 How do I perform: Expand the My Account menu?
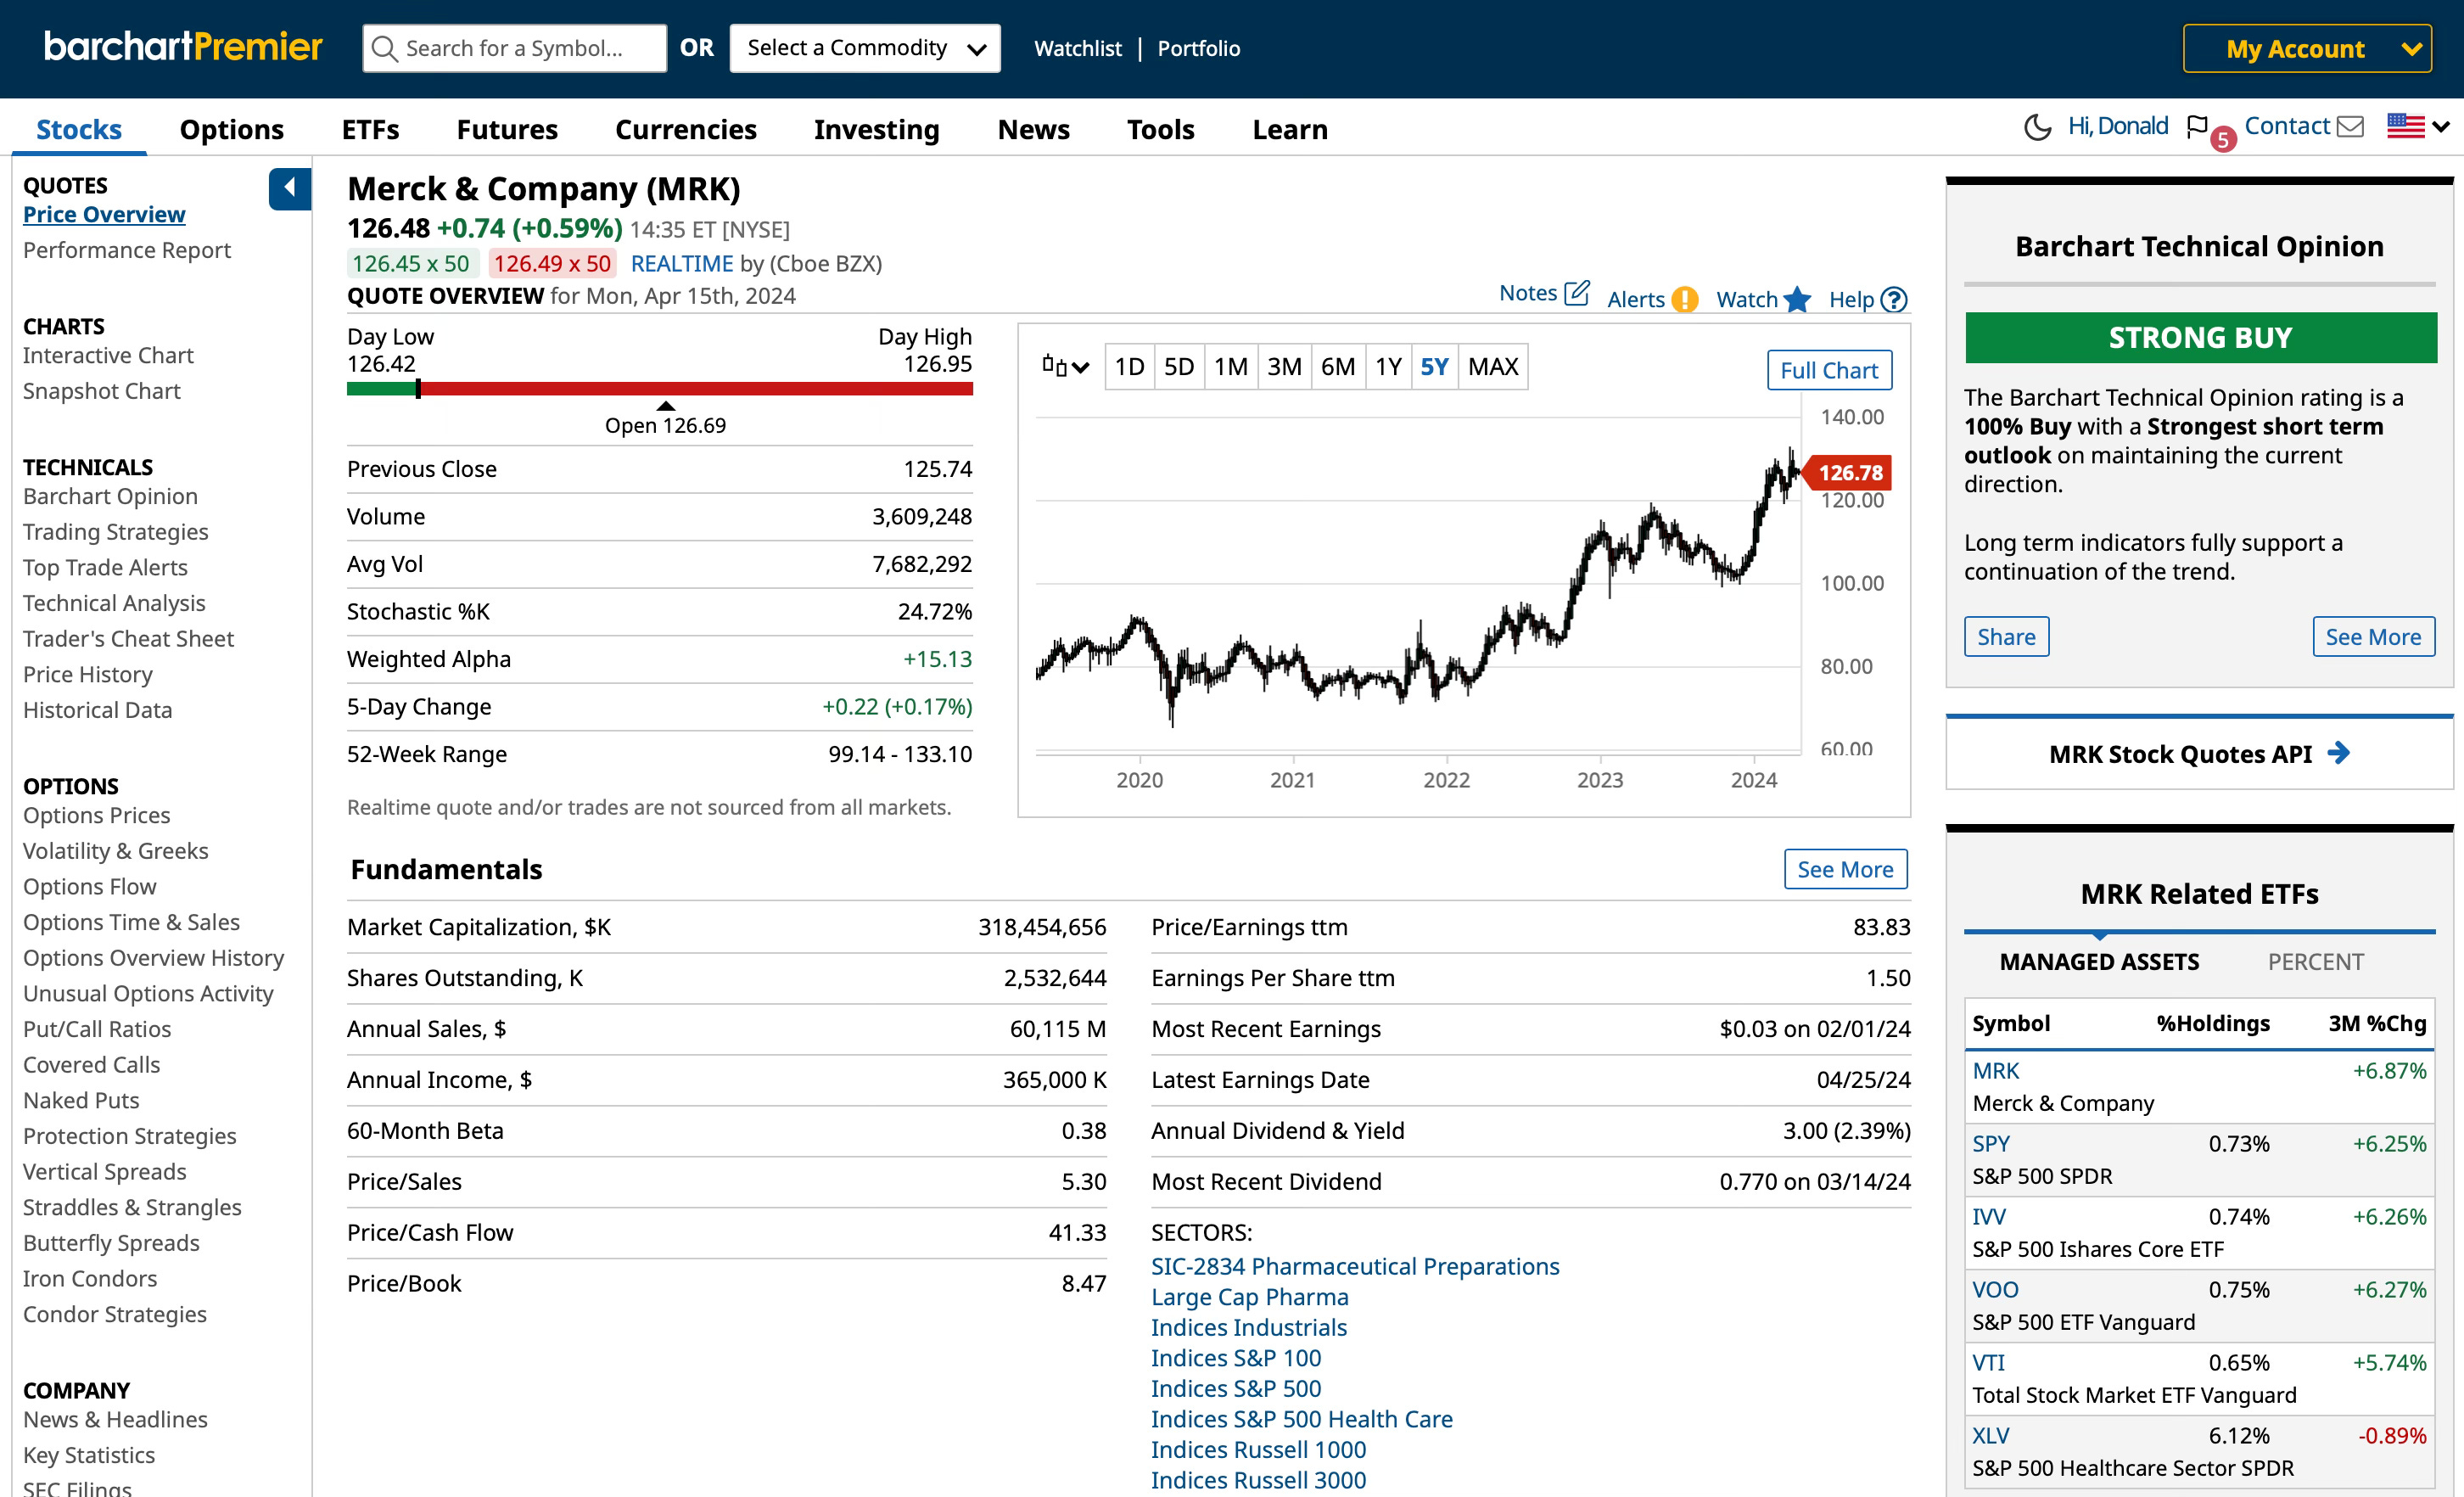[x=2307, y=48]
